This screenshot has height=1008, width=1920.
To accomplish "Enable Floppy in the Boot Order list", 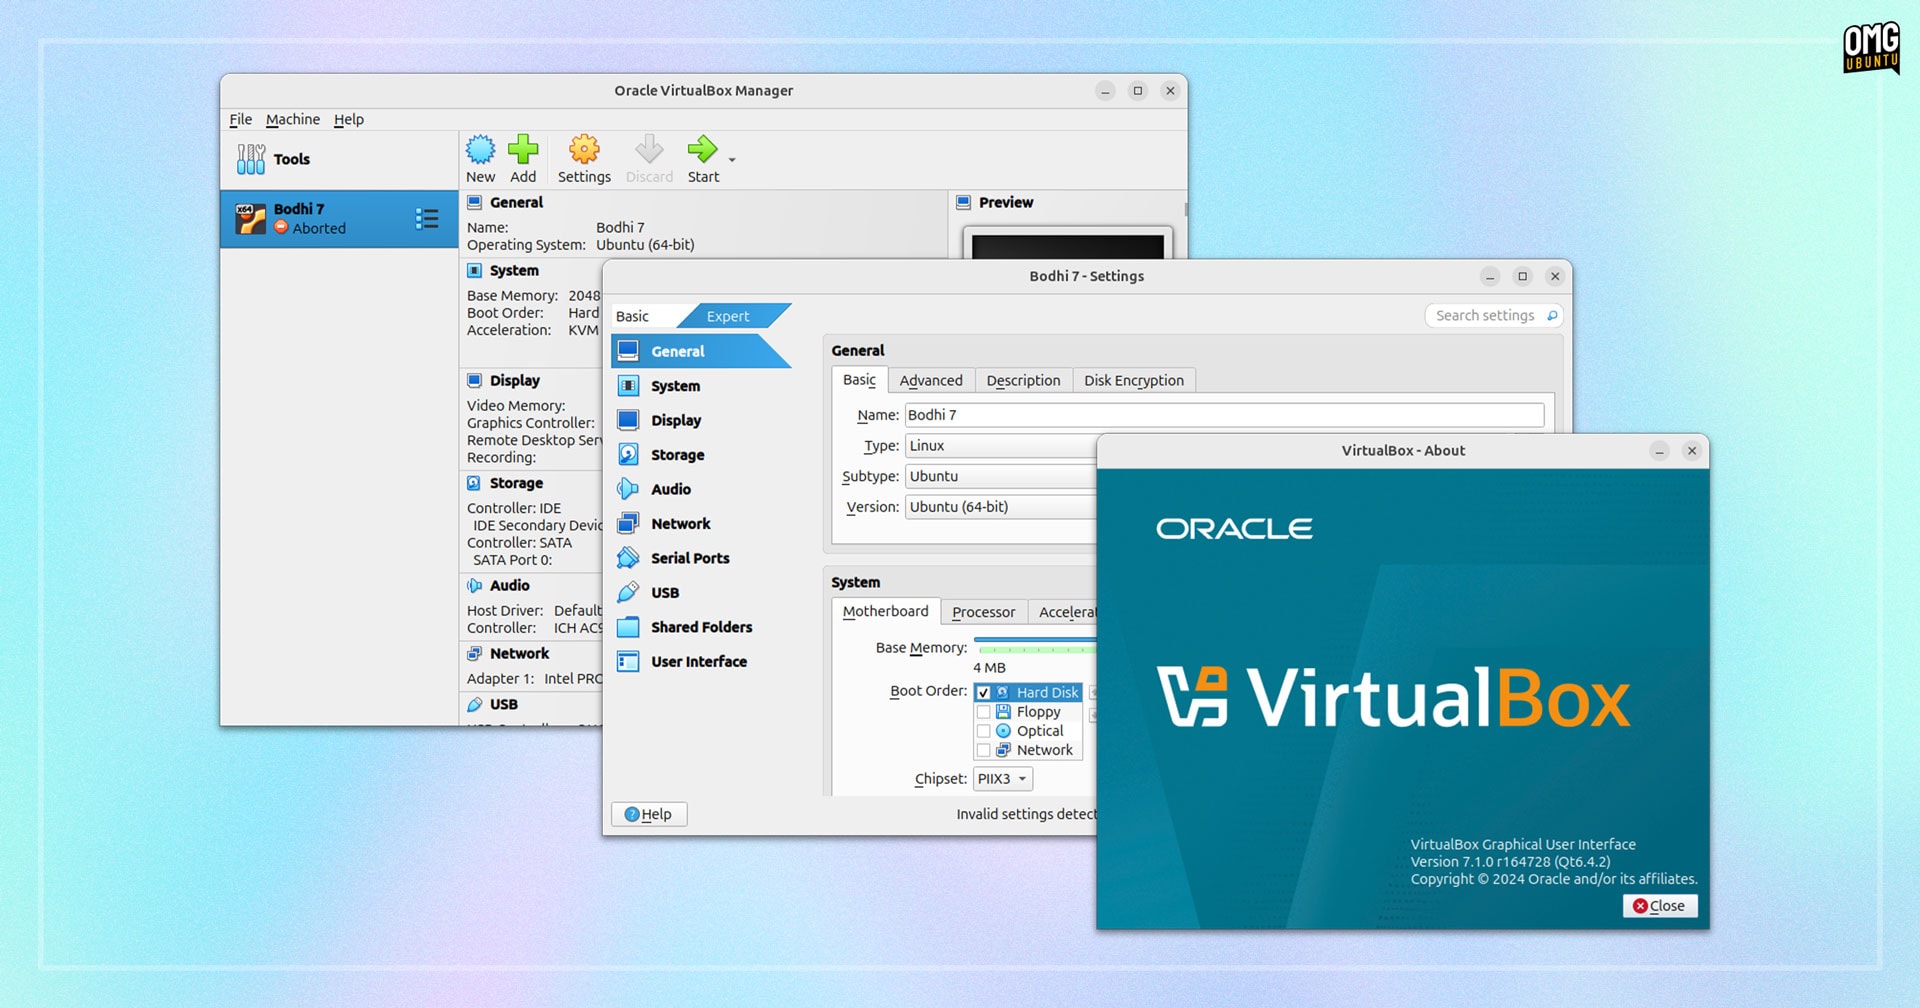I will coord(984,711).
